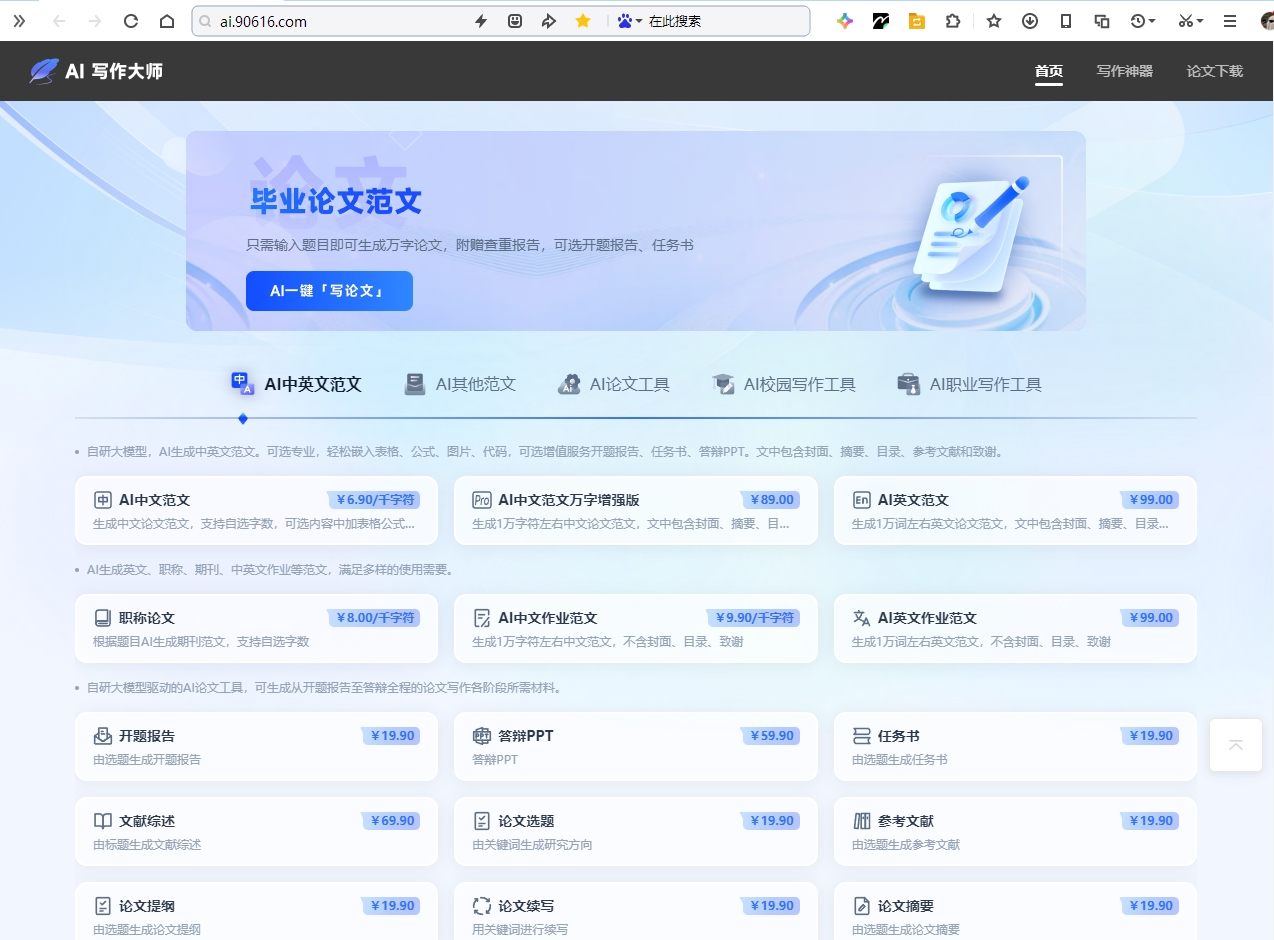Open the browser hamburger menu icon
The height and width of the screenshot is (940, 1274).
1230,21
